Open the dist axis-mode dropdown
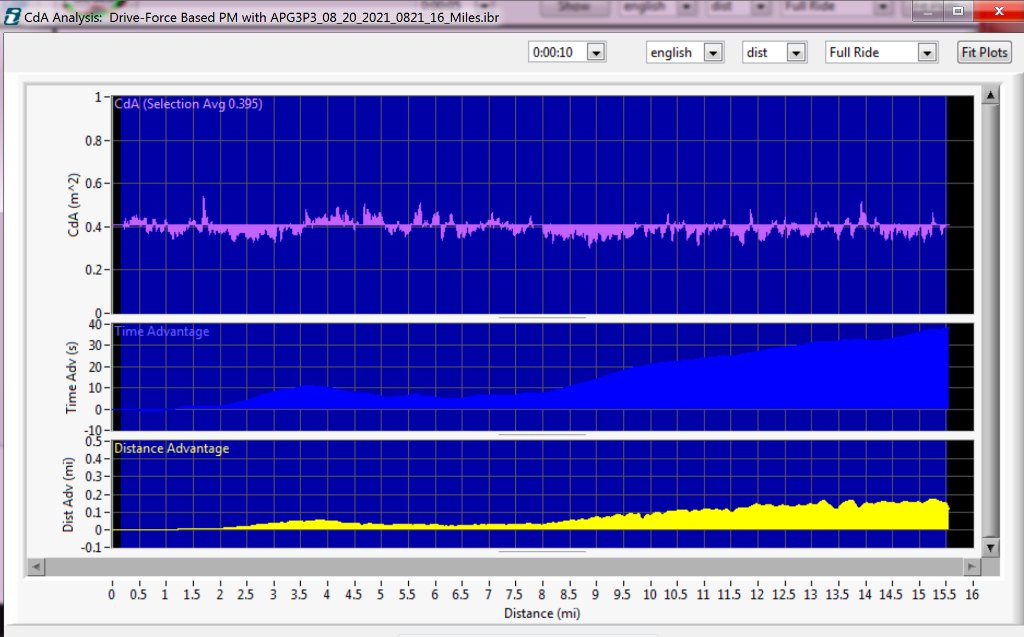Image resolution: width=1024 pixels, height=637 pixels. click(795, 52)
